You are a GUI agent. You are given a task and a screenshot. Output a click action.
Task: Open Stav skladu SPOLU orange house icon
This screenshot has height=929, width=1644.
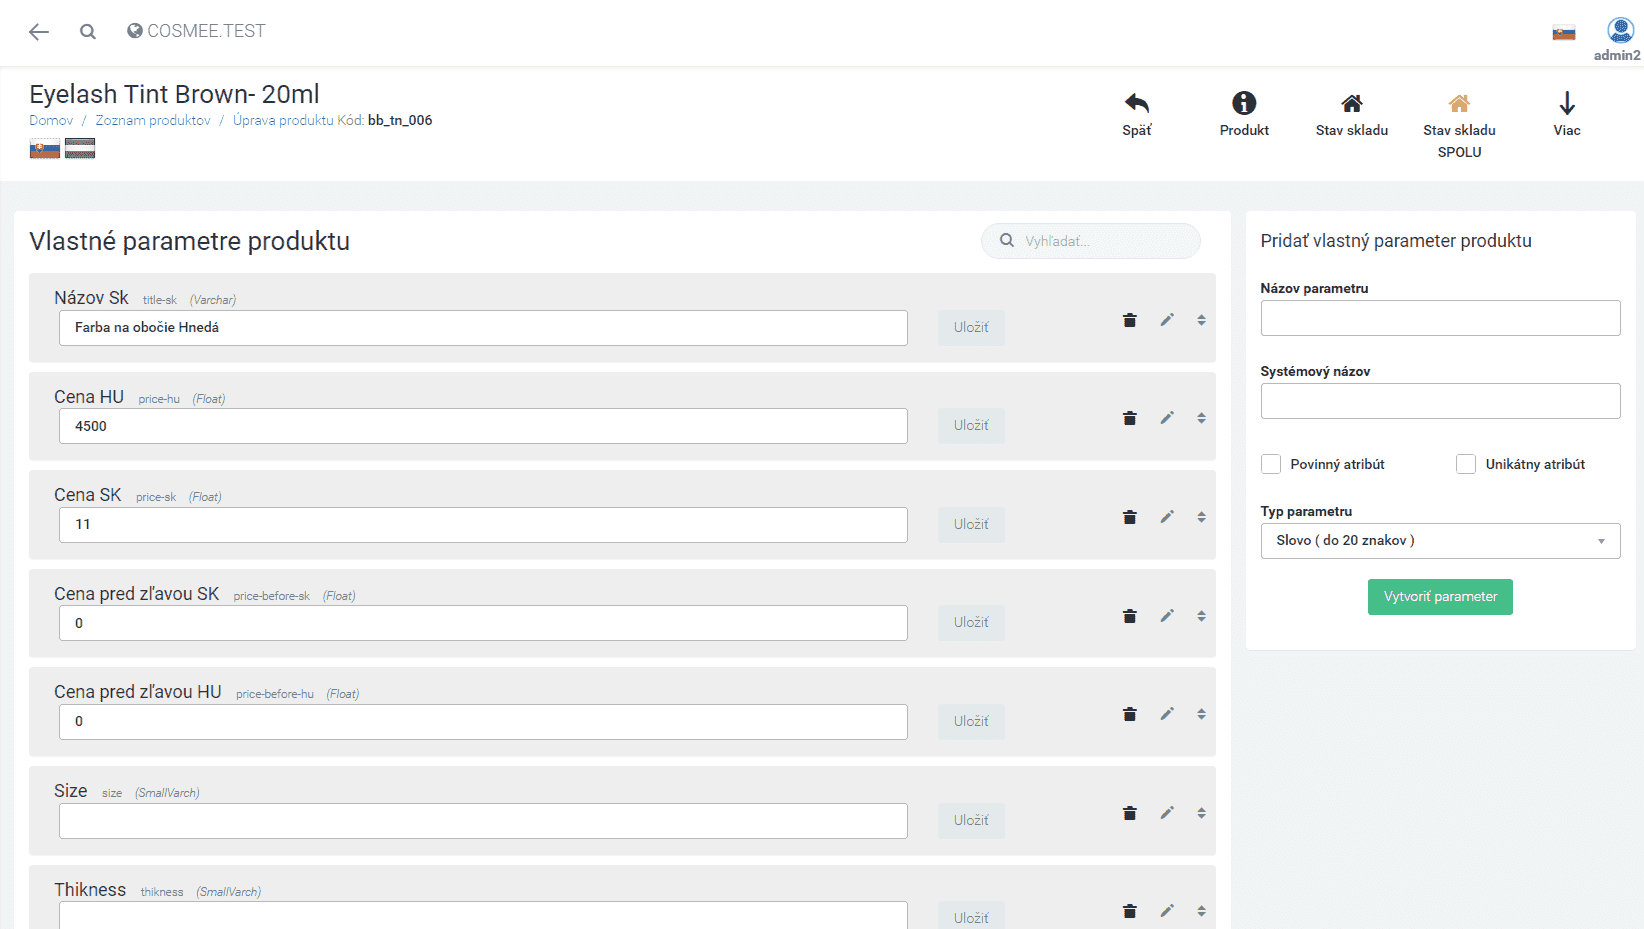tap(1459, 104)
